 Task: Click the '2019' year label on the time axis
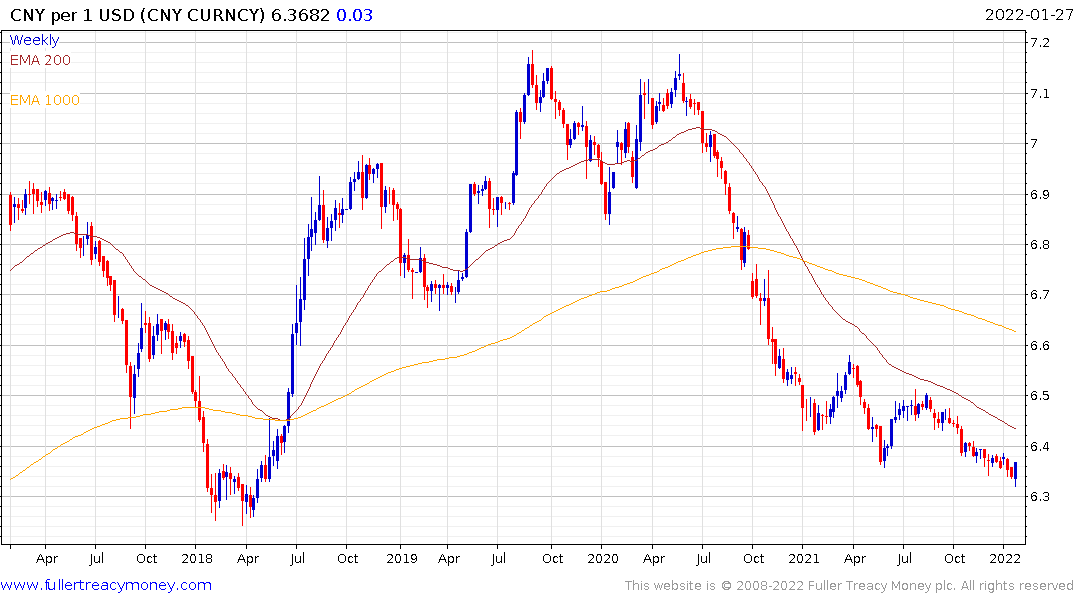coord(402,558)
